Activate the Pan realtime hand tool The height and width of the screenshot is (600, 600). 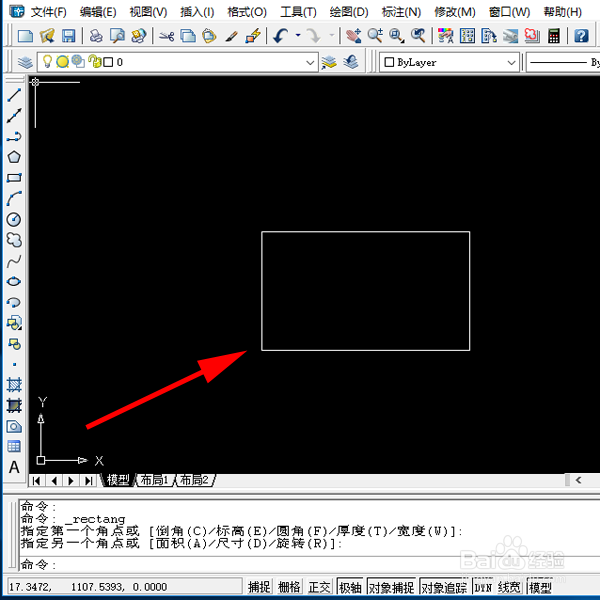pyautogui.click(x=353, y=36)
